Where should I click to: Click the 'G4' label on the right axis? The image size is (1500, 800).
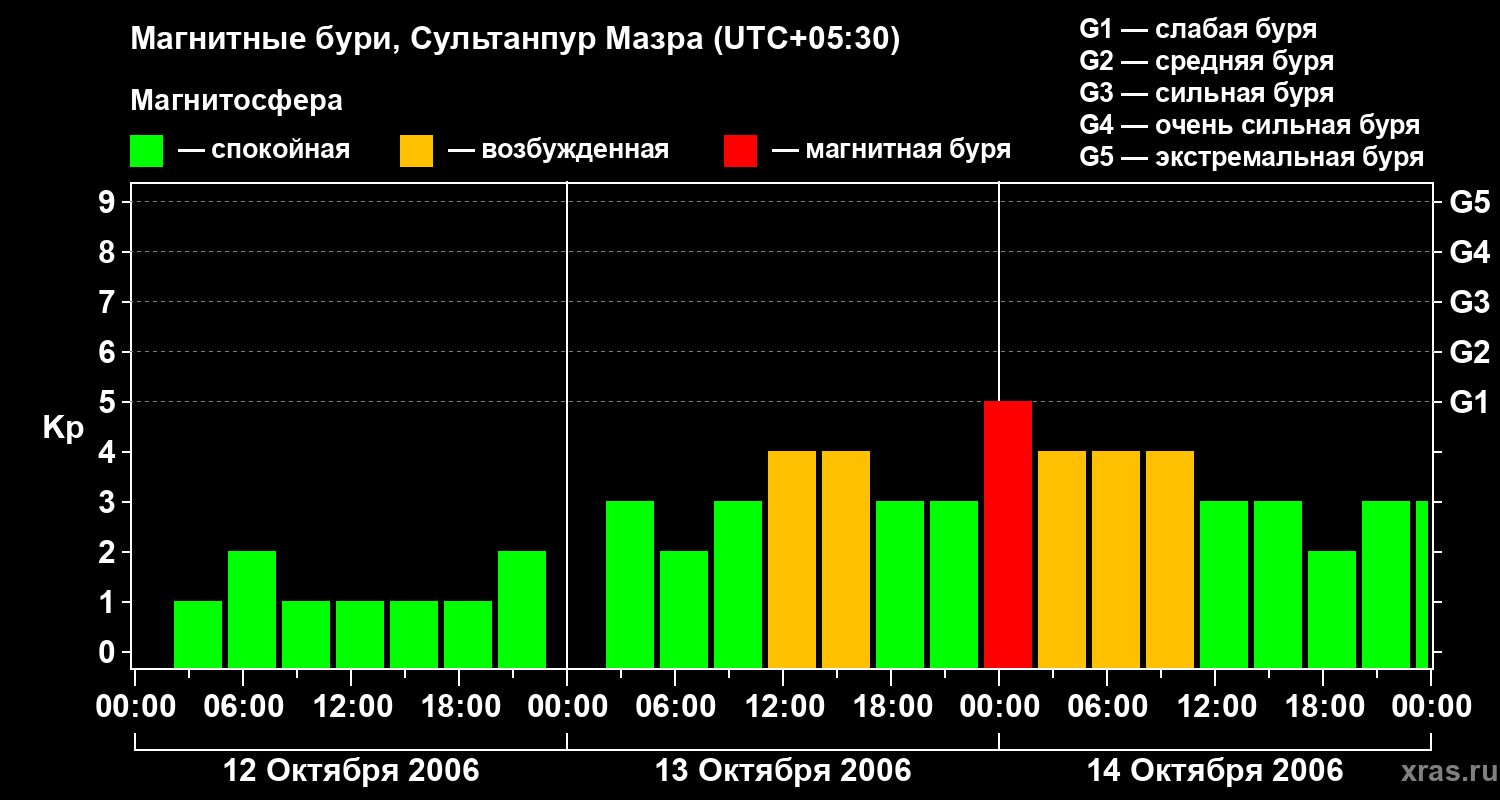[1470, 252]
